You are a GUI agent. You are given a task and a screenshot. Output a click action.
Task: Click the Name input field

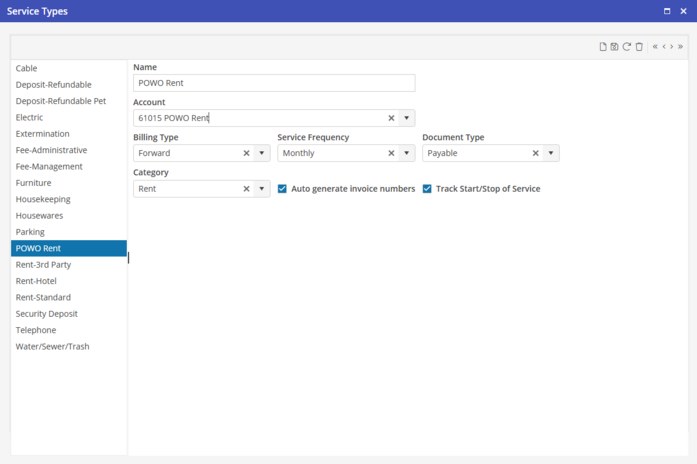click(x=273, y=83)
